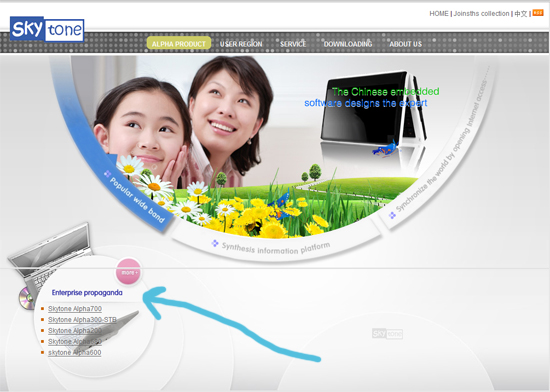Viewport: 550px width, 392px height.
Task: Open the ABOUT US menu
Action: tap(405, 44)
